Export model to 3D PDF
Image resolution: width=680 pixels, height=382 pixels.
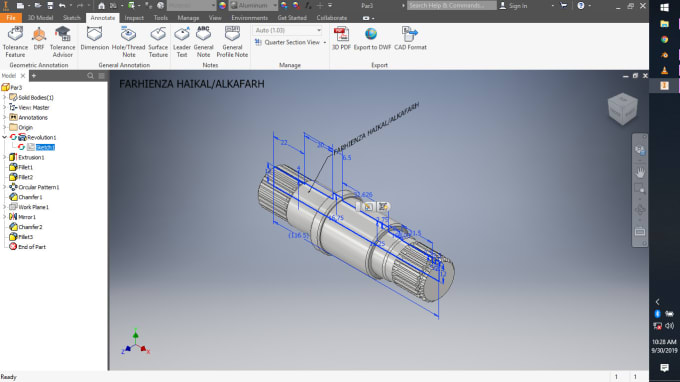click(341, 38)
